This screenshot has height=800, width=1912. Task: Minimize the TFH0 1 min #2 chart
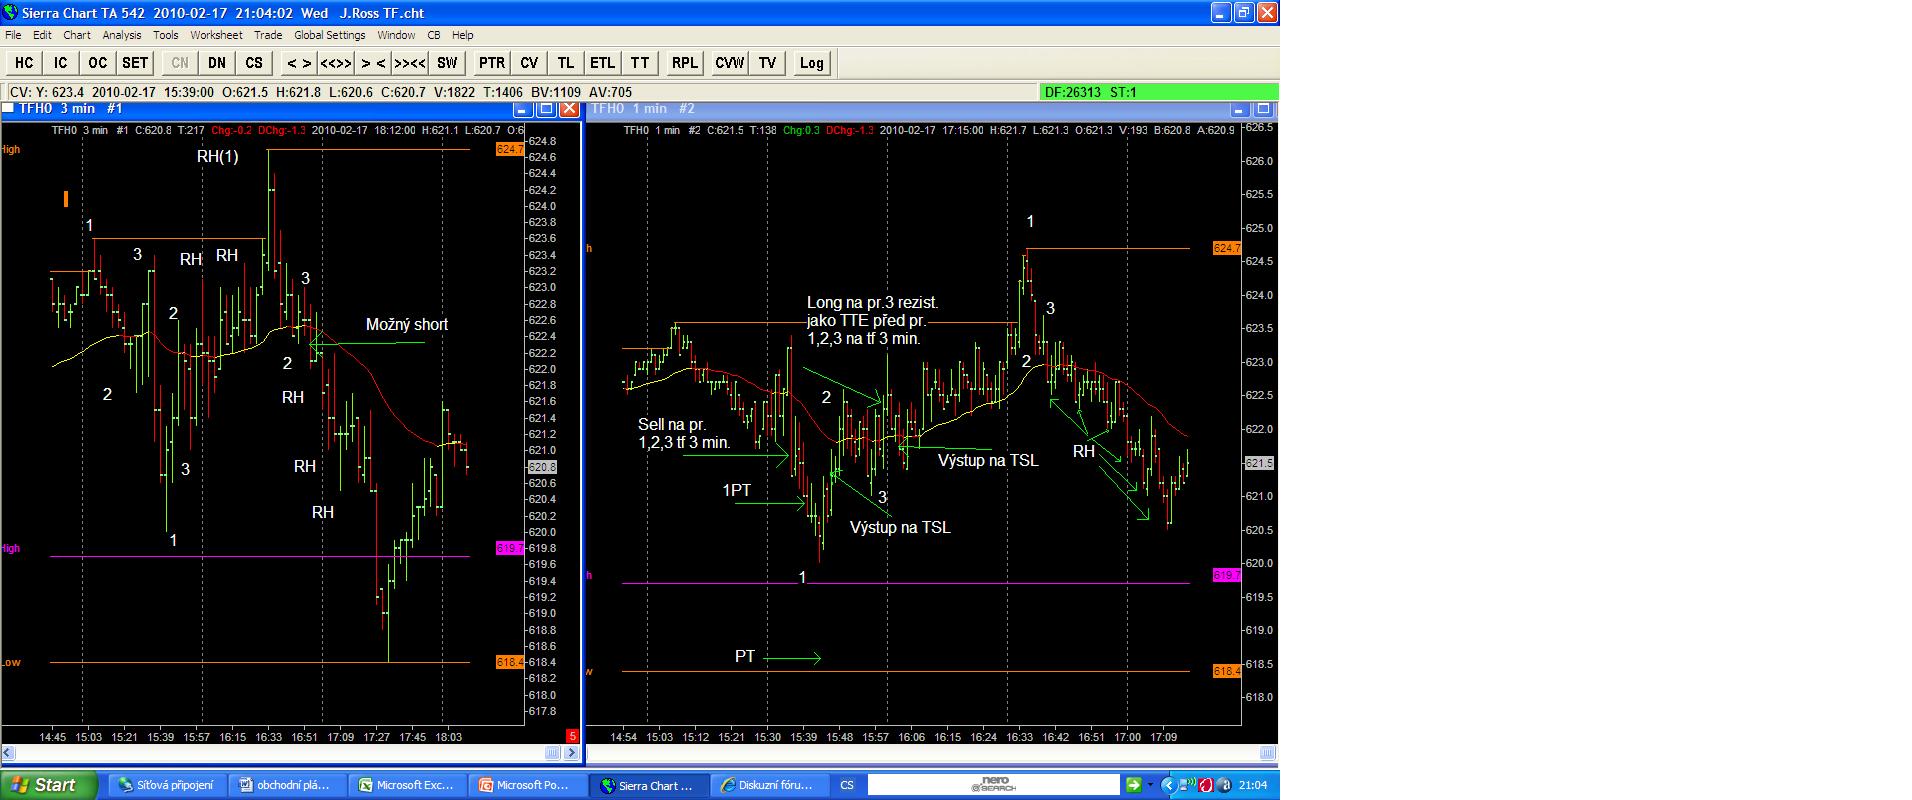point(1239,109)
